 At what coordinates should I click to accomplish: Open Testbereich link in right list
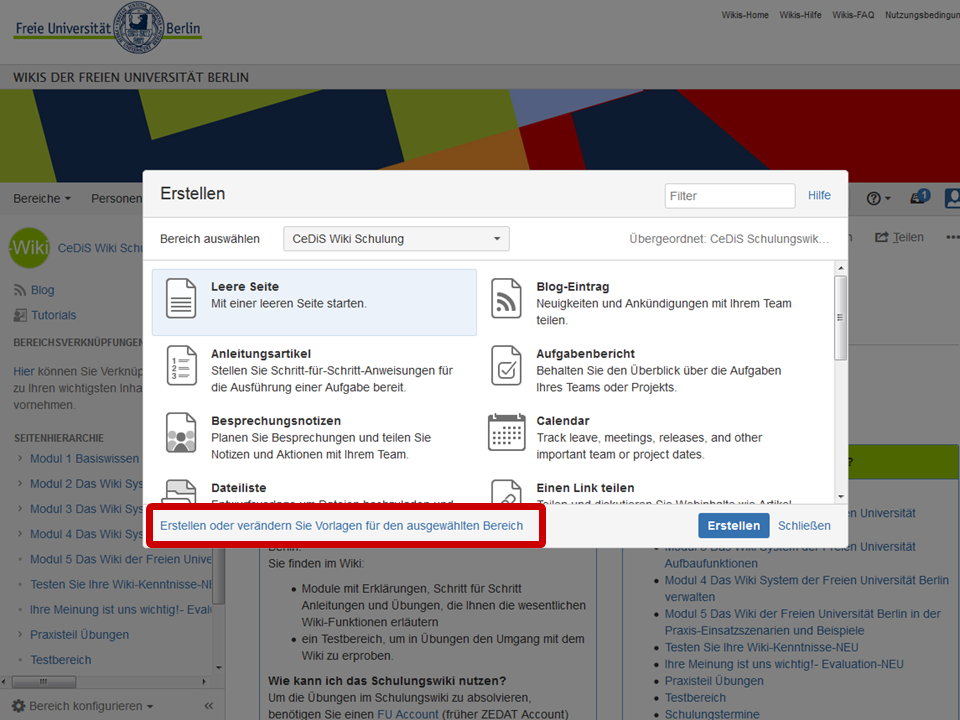click(x=695, y=697)
